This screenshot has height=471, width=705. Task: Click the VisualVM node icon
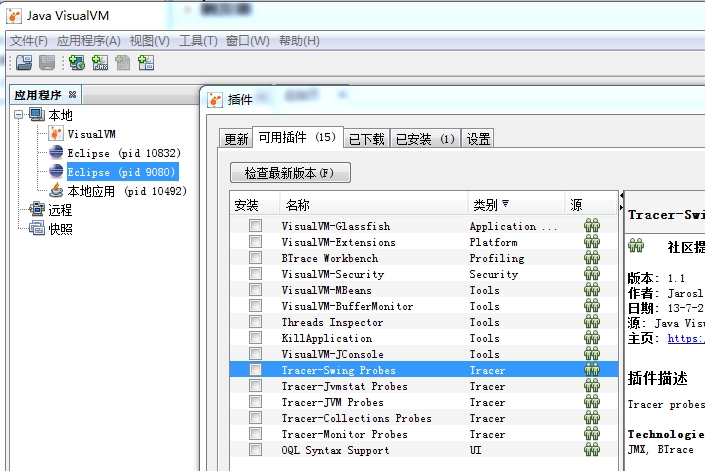point(56,133)
